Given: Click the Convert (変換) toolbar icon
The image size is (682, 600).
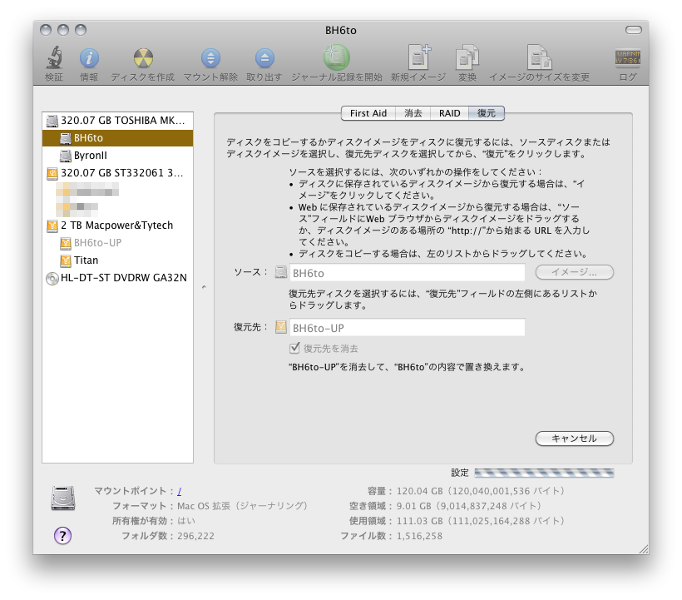Looking at the screenshot, I should (467, 57).
